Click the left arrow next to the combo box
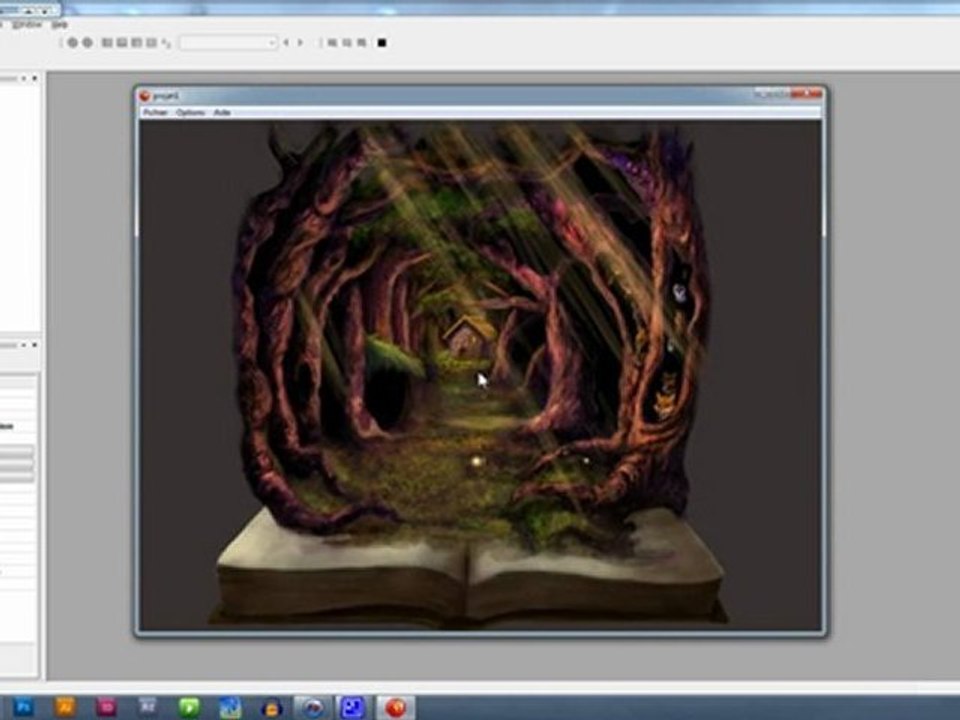The width and height of the screenshot is (960, 720). (x=286, y=42)
